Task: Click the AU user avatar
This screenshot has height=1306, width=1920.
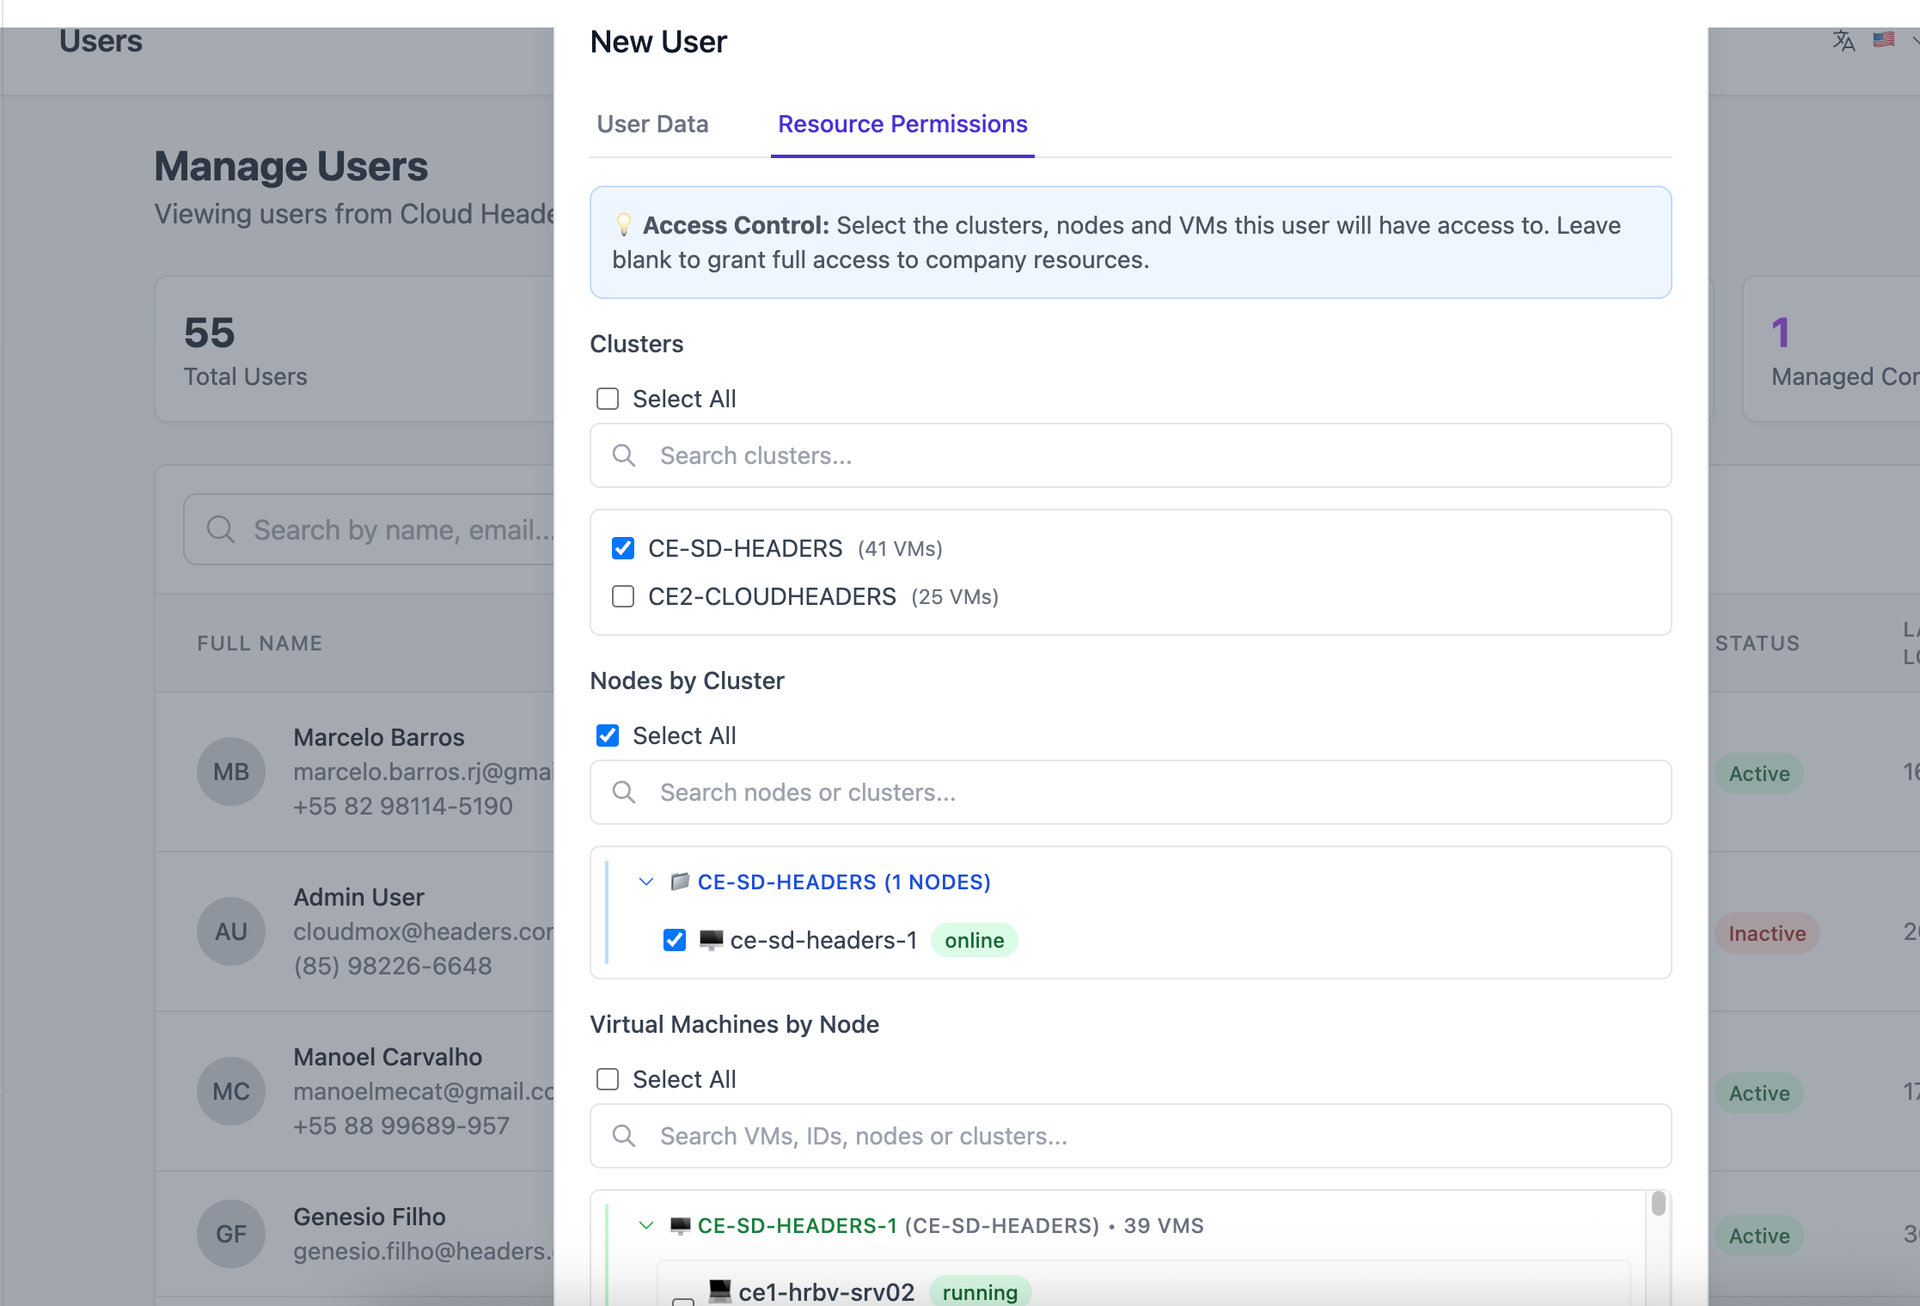Action: [x=231, y=932]
